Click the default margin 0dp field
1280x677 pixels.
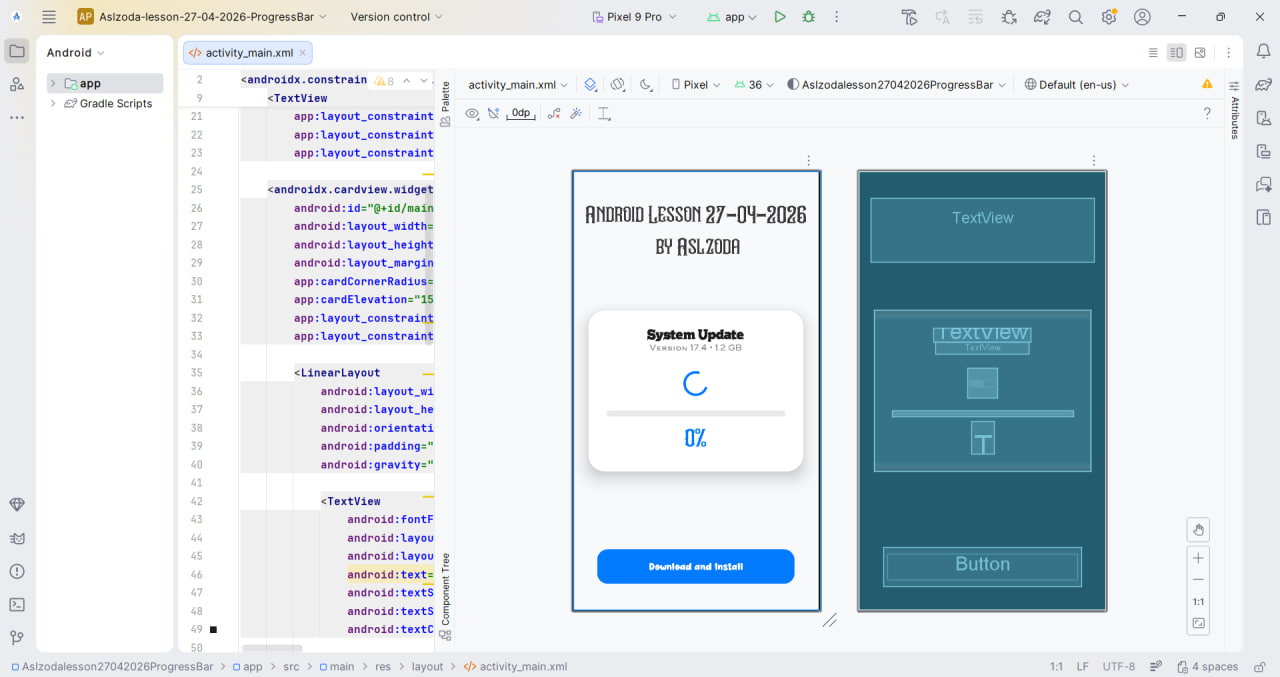pyautogui.click(x=521, y=114)
